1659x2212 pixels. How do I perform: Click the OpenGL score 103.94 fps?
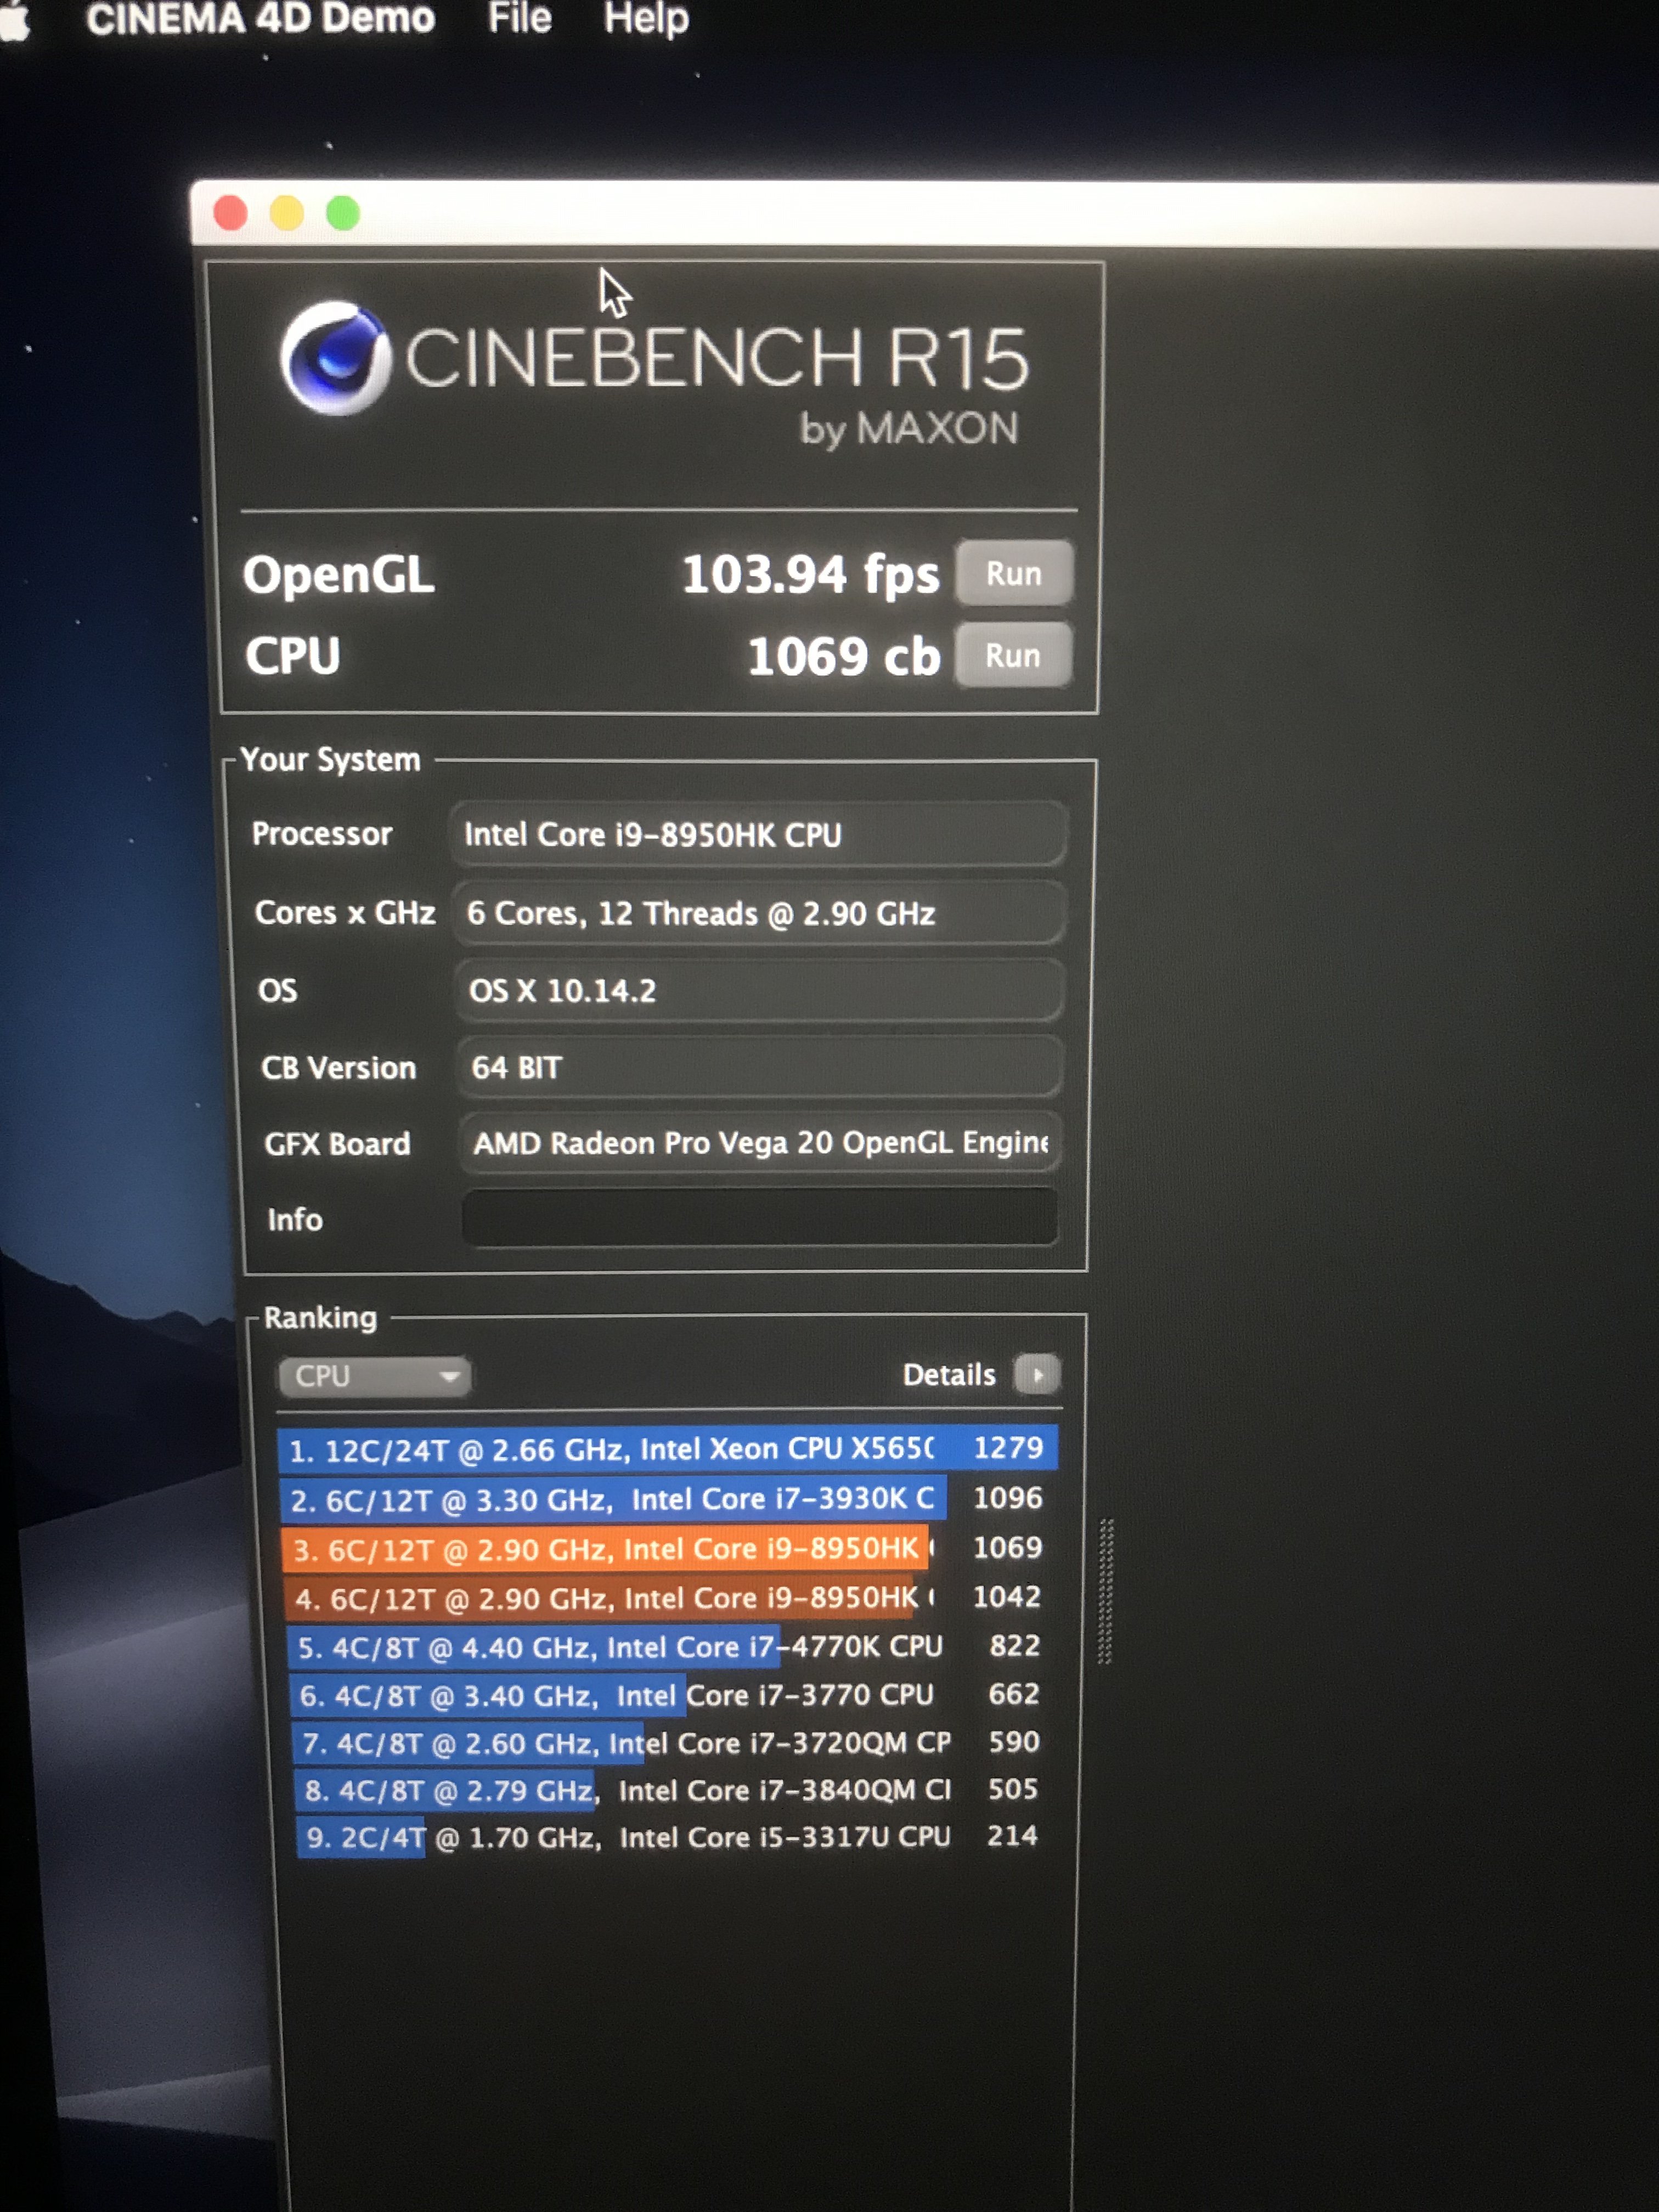(811, 574)
